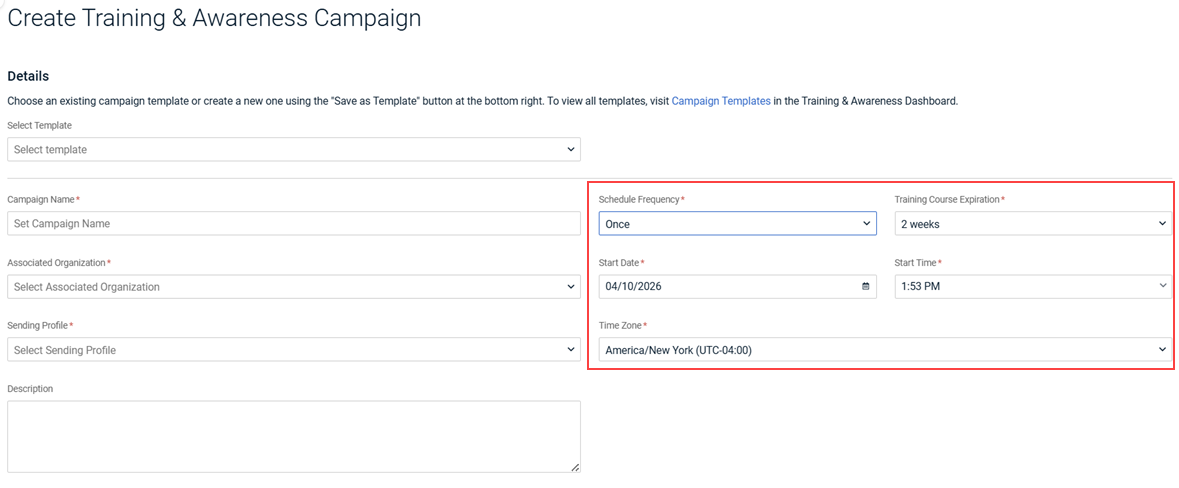Click the Select Template chevron arrow

(x=571, y=150)
